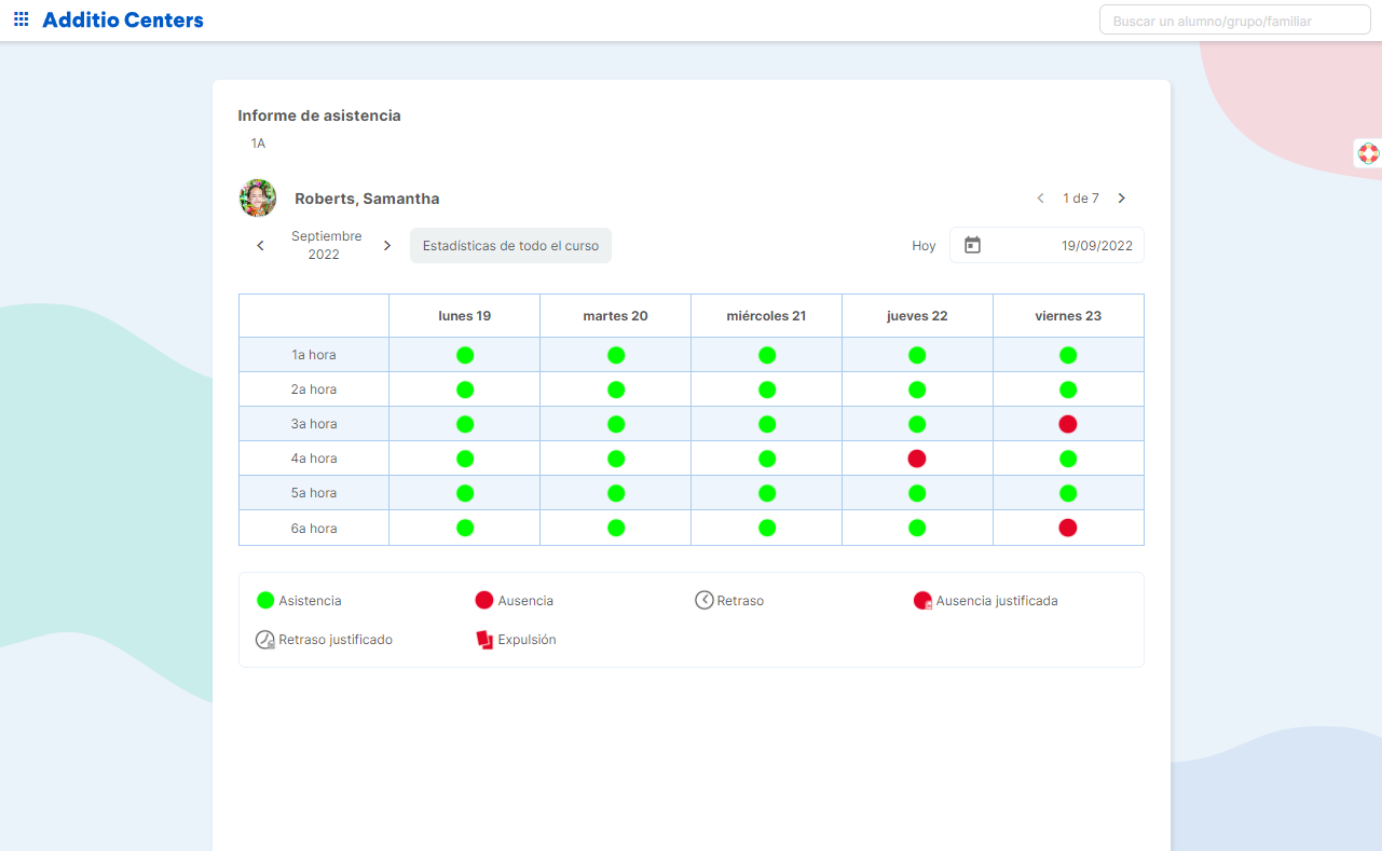Click the Additio Centers logo link

click(123, 20)
